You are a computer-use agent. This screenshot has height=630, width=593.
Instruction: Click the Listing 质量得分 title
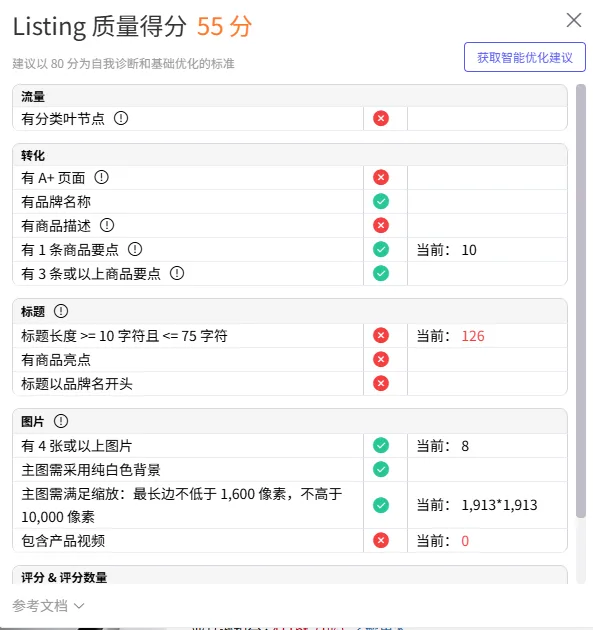click(100, 27)
